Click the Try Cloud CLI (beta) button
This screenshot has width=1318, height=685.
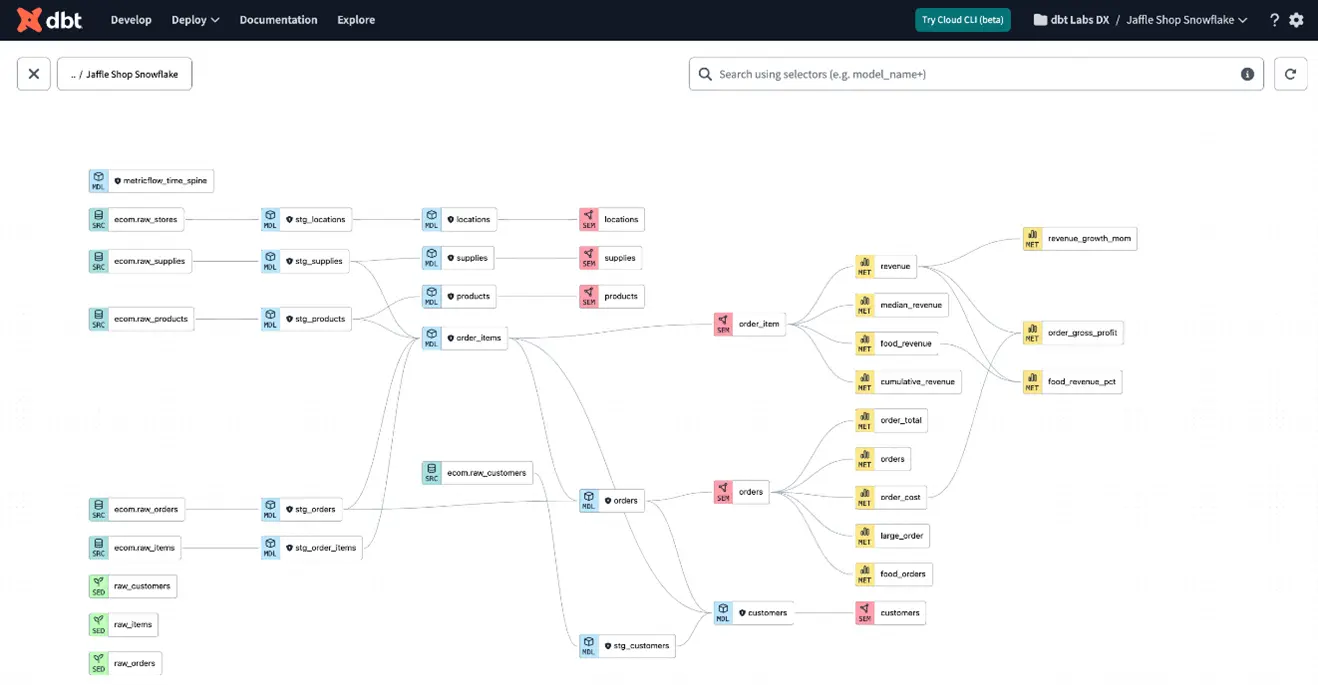963,20
